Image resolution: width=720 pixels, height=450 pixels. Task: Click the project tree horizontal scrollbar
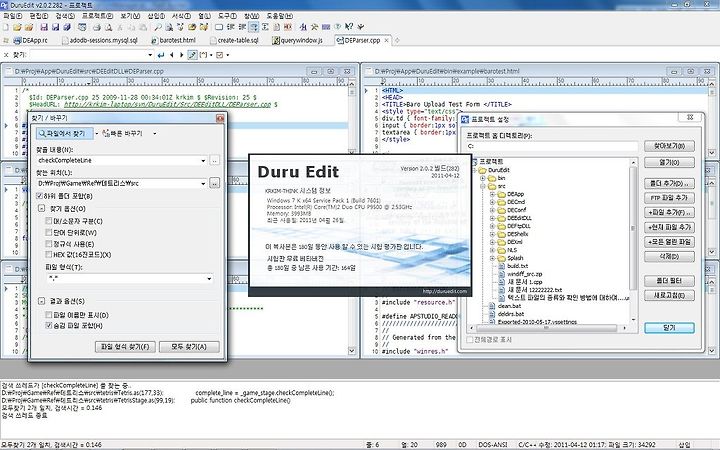point(546,328)
